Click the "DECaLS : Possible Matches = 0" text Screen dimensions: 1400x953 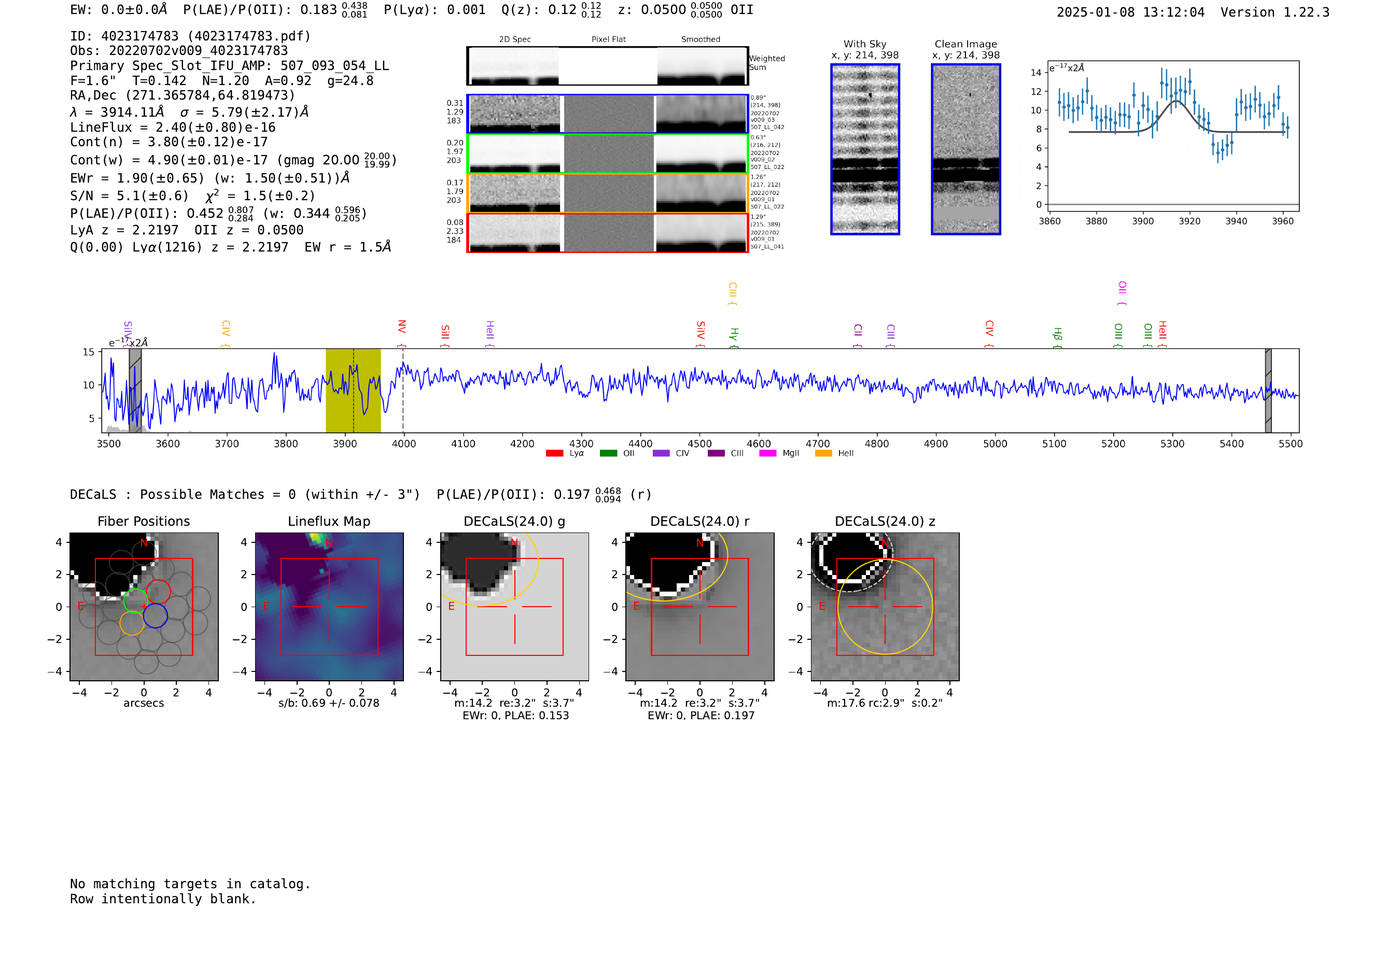[x=183, y=494]
